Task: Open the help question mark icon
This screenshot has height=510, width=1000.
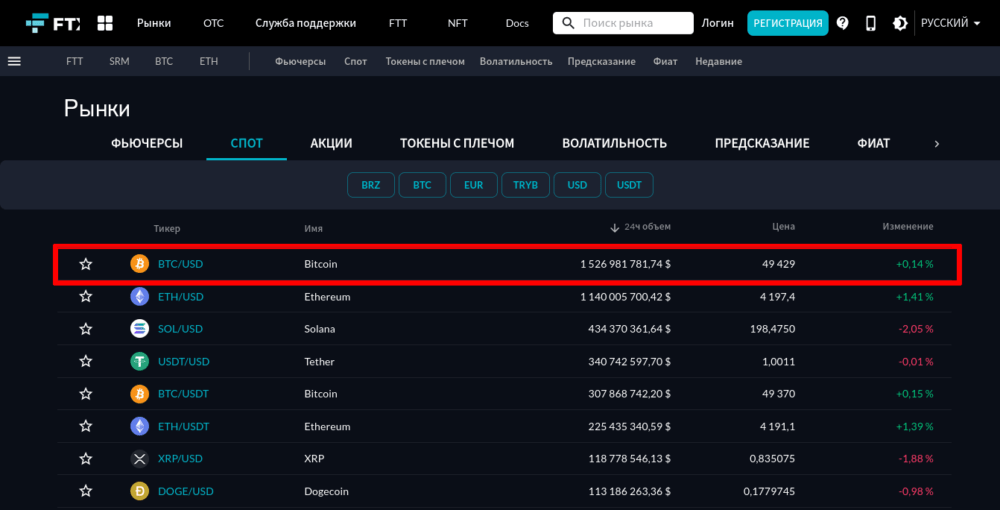Action: [x=843, y=23]
